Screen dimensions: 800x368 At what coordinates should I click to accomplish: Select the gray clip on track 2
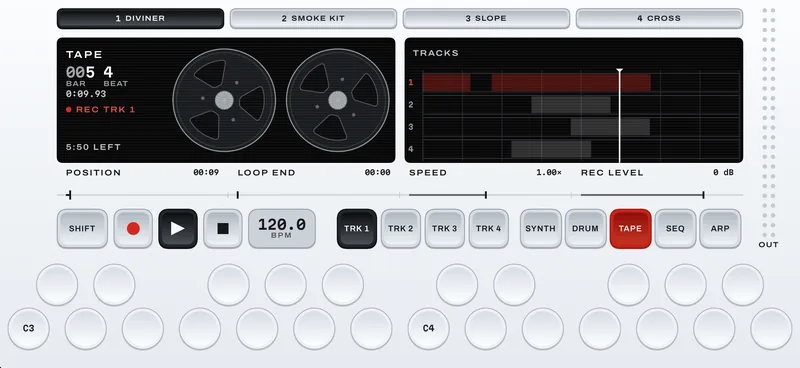pyautogui.click(x=571, y=105)
